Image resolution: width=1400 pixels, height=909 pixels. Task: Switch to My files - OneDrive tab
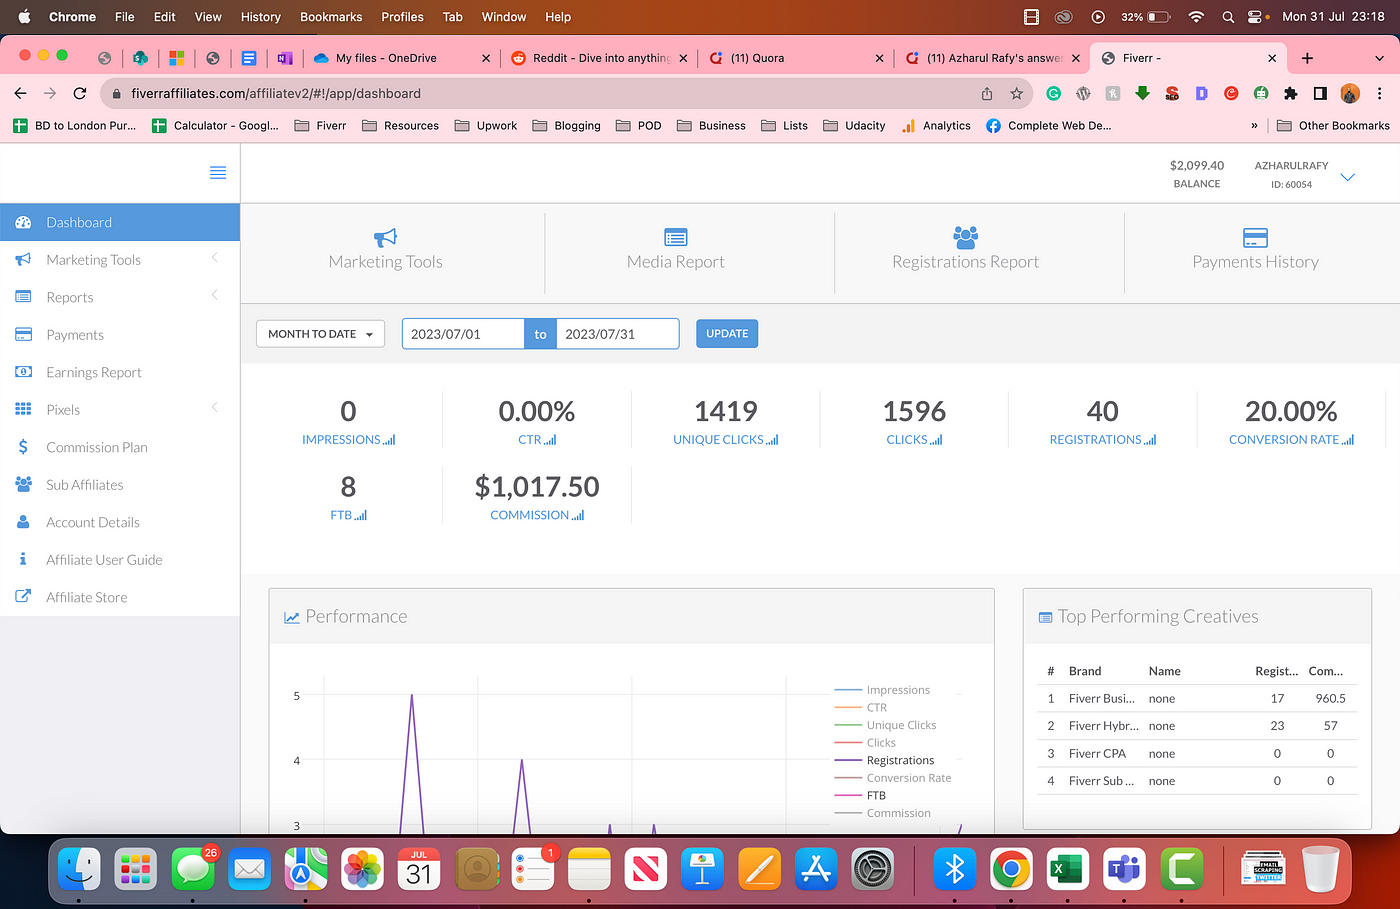(403, 58)
